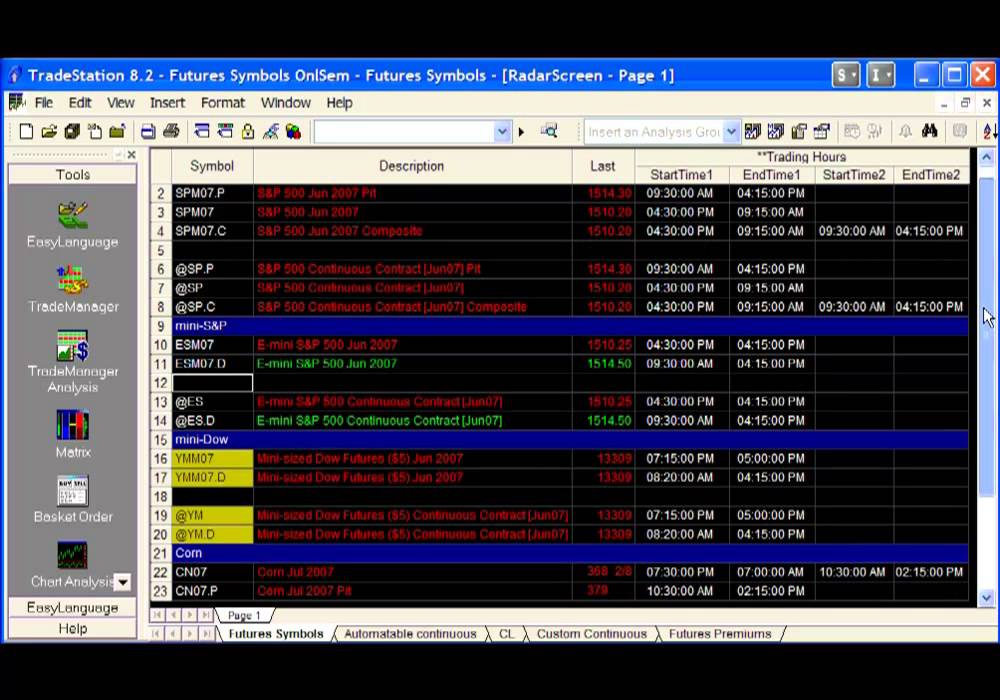This screenshot has height=700, width=1000.
Task: Click the Description column header
Action: pos(412,166)
